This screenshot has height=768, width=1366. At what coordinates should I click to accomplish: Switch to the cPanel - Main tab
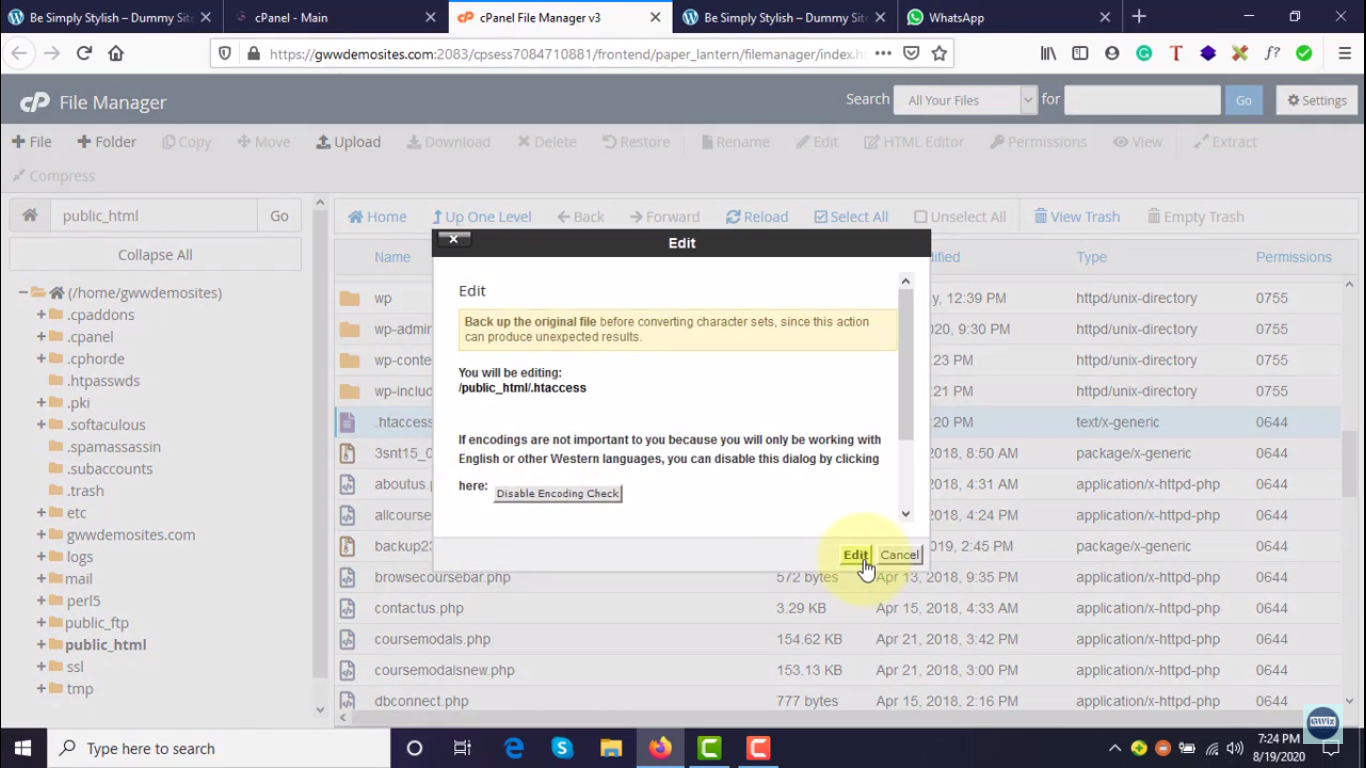(335, 17)
